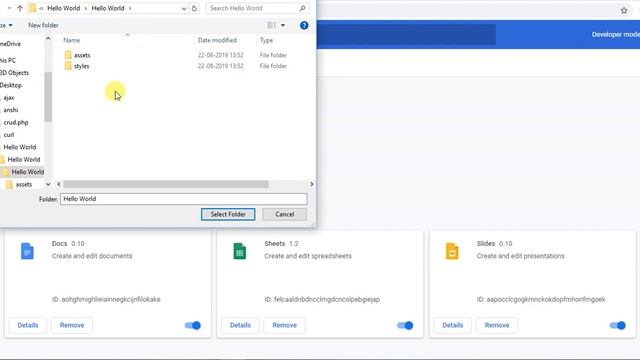Viewport: 640px width, 360px height.
Task: Open Details for the Docs extension
Action: pos(28,325)
